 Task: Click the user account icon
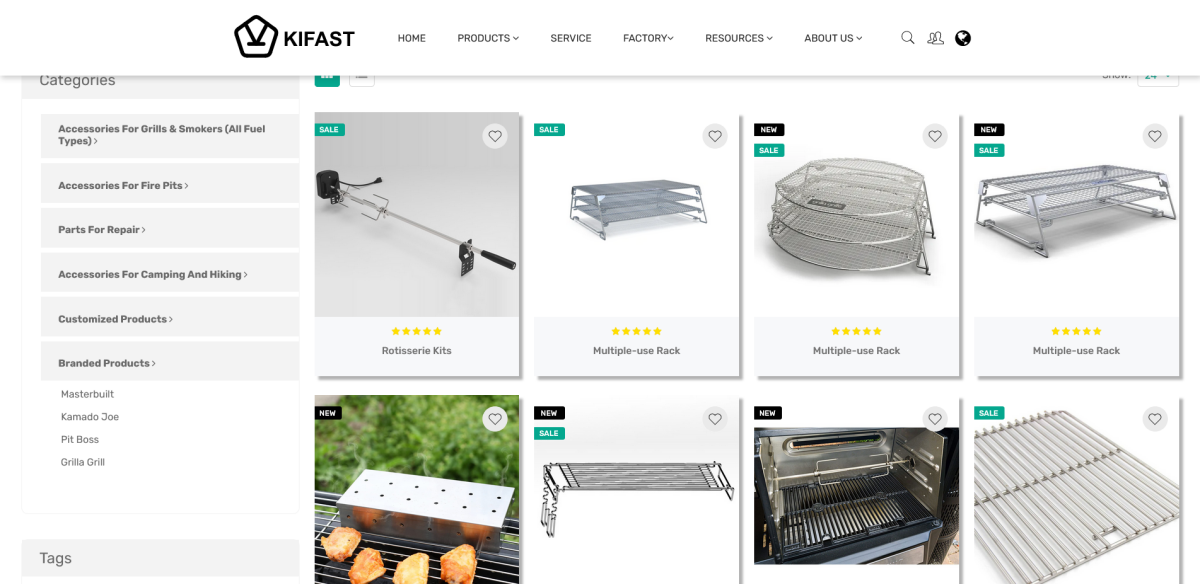pos(935,38)
